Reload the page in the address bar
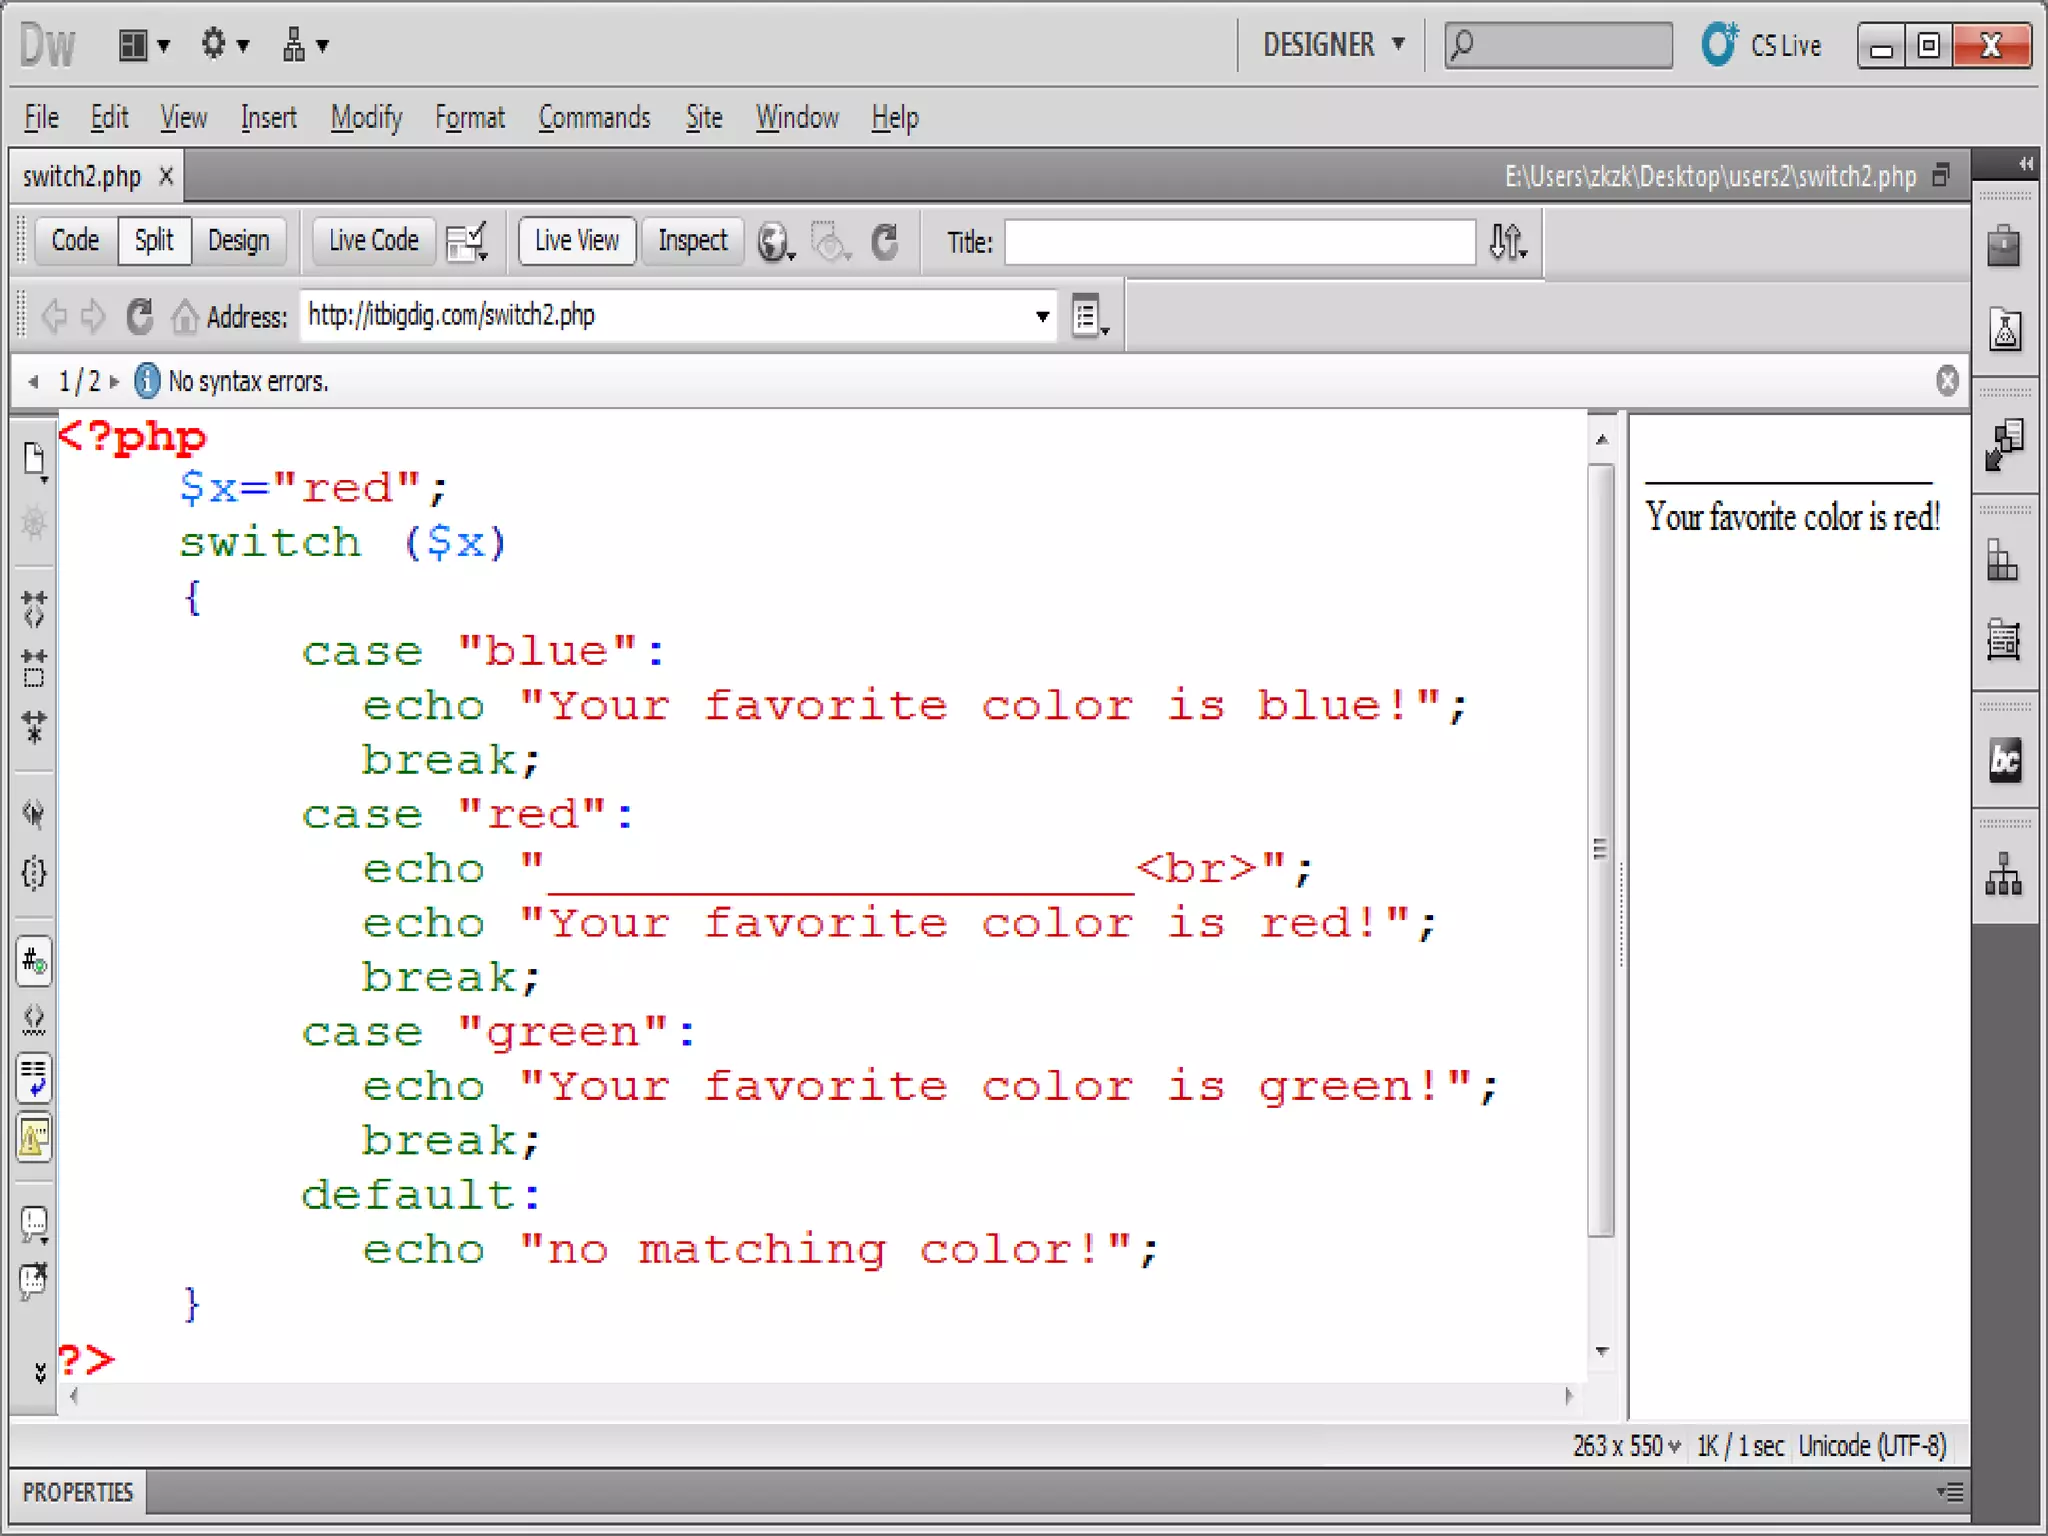The width and height of the screenshot is (2048, 1536). pos(140,317)
